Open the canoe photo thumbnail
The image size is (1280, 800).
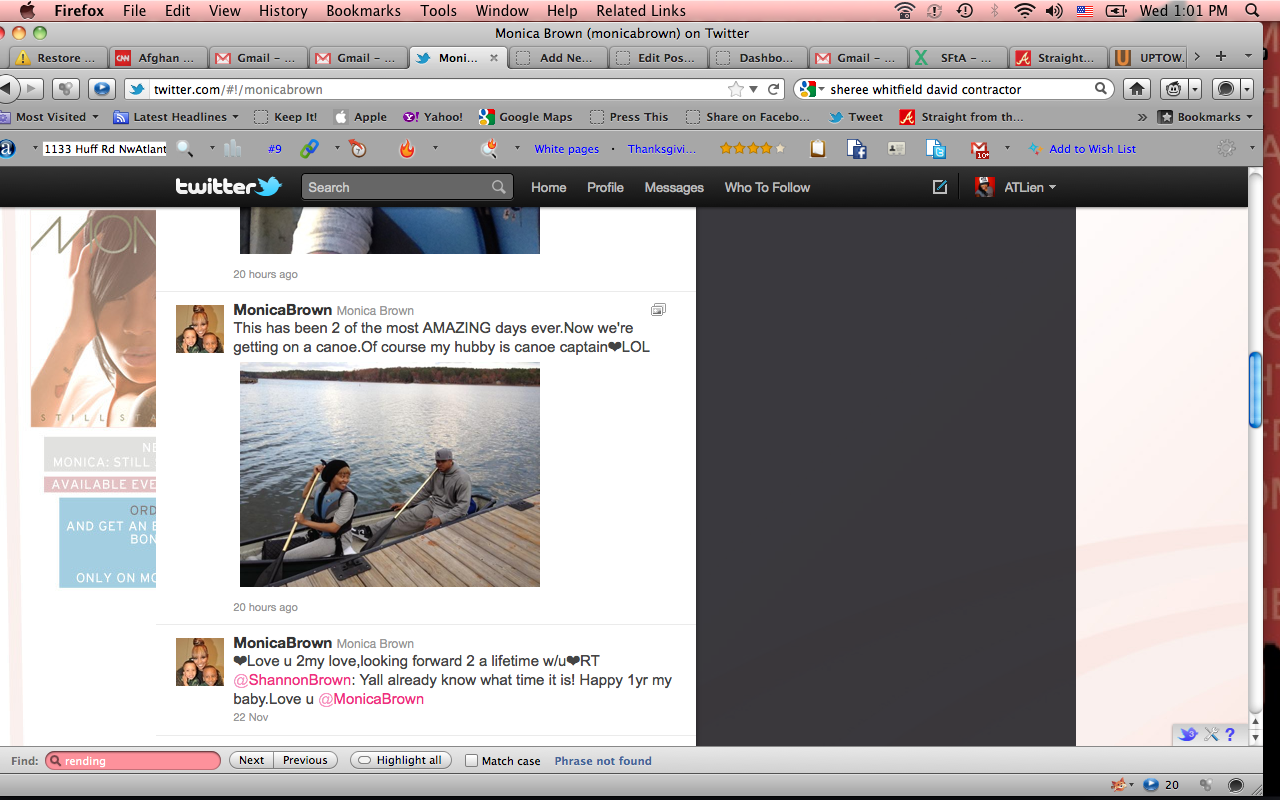389,474
